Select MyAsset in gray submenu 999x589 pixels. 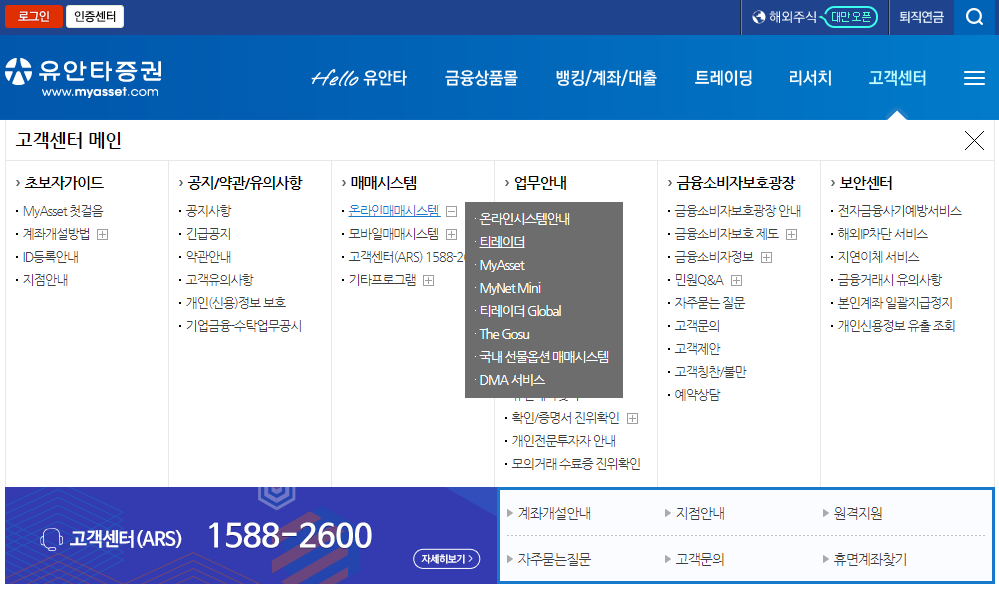pyautogui.click(x=502, y=265)
